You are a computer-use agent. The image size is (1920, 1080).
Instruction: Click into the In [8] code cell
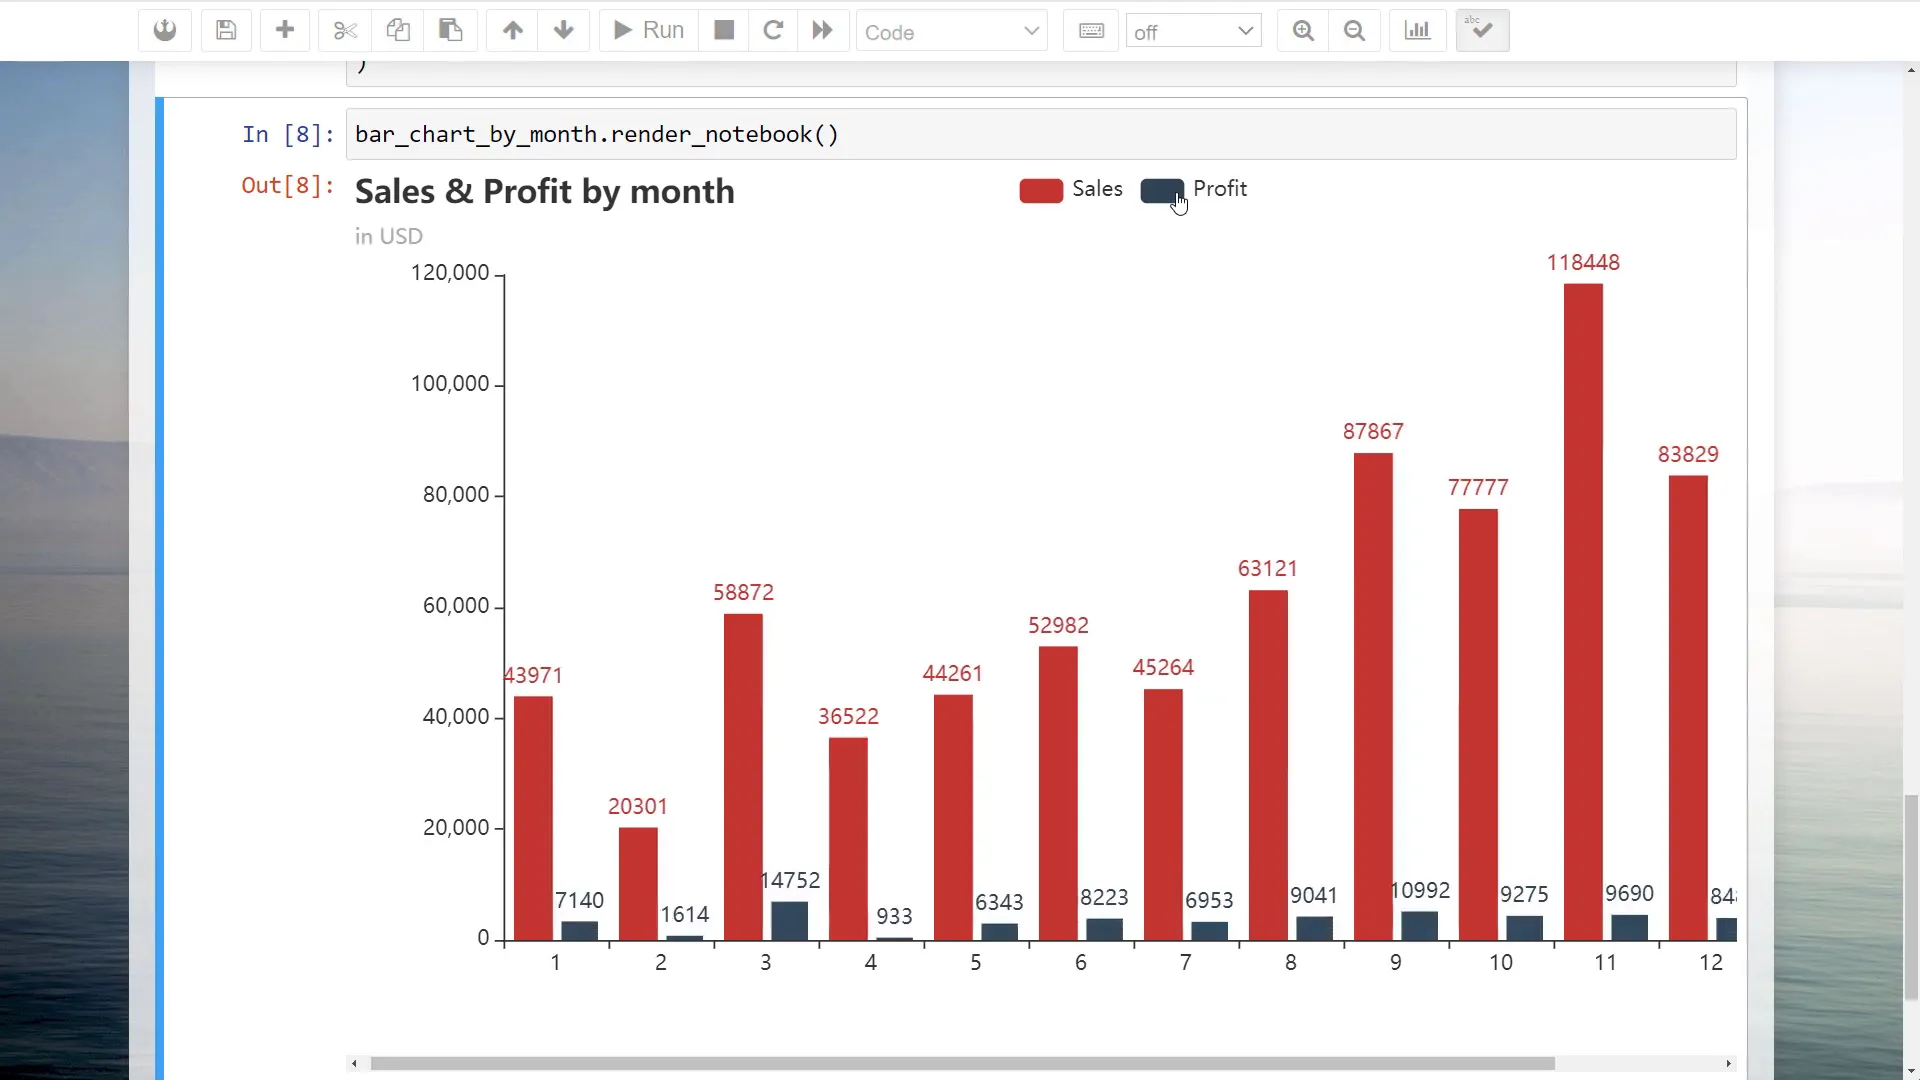1040,135
